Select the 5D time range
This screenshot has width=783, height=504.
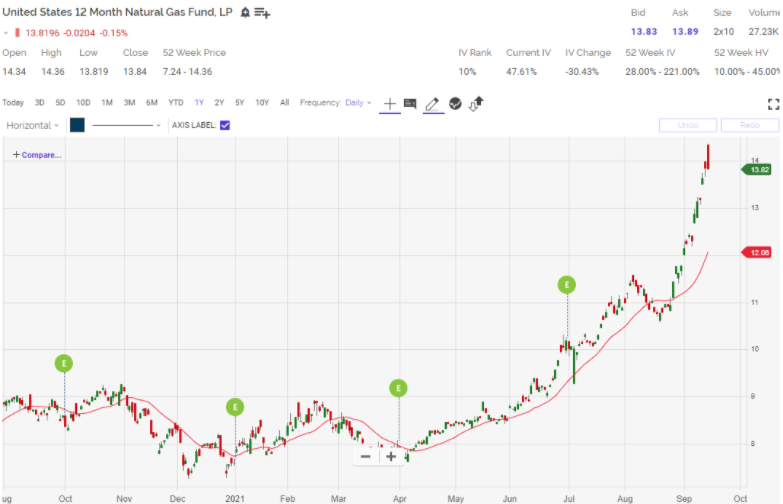click(x=60, y=103)
